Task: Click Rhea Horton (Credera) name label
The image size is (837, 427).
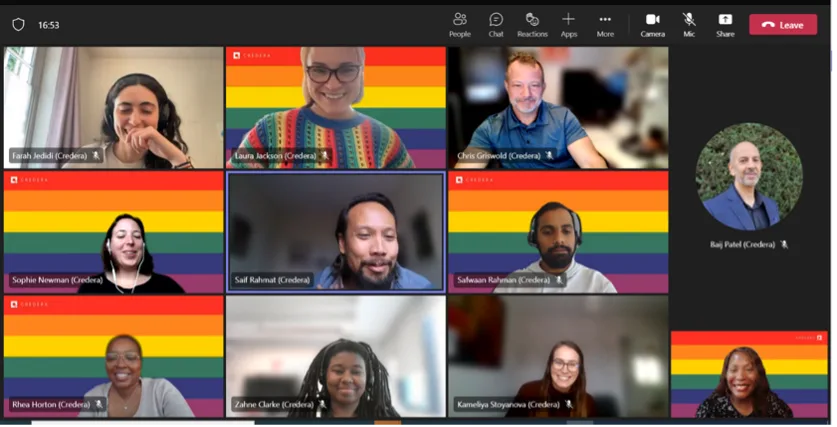Action: pos(51,405)
